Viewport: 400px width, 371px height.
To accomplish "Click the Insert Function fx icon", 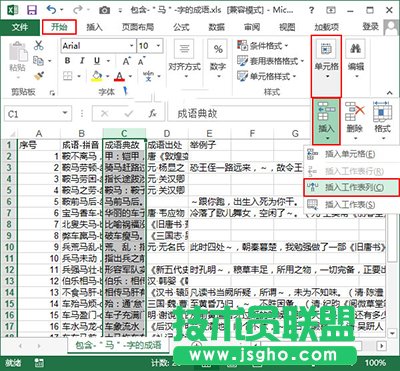I will (153, 114).
